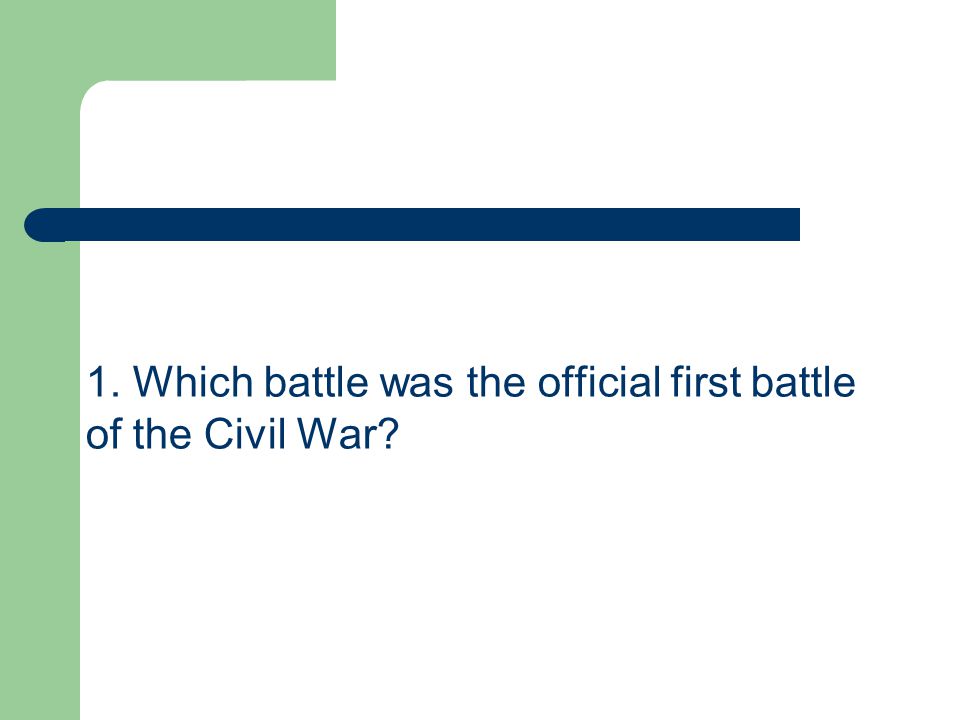Click the word "Which" in the question
The width and height of the screenshot is (960, 720).
(193, 382)
